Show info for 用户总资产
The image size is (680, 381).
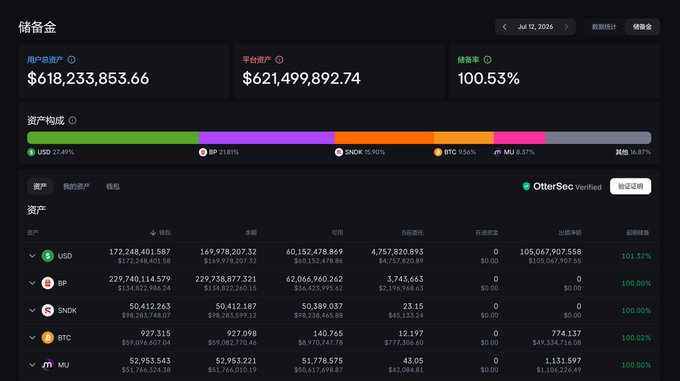[x=72, y=60]
